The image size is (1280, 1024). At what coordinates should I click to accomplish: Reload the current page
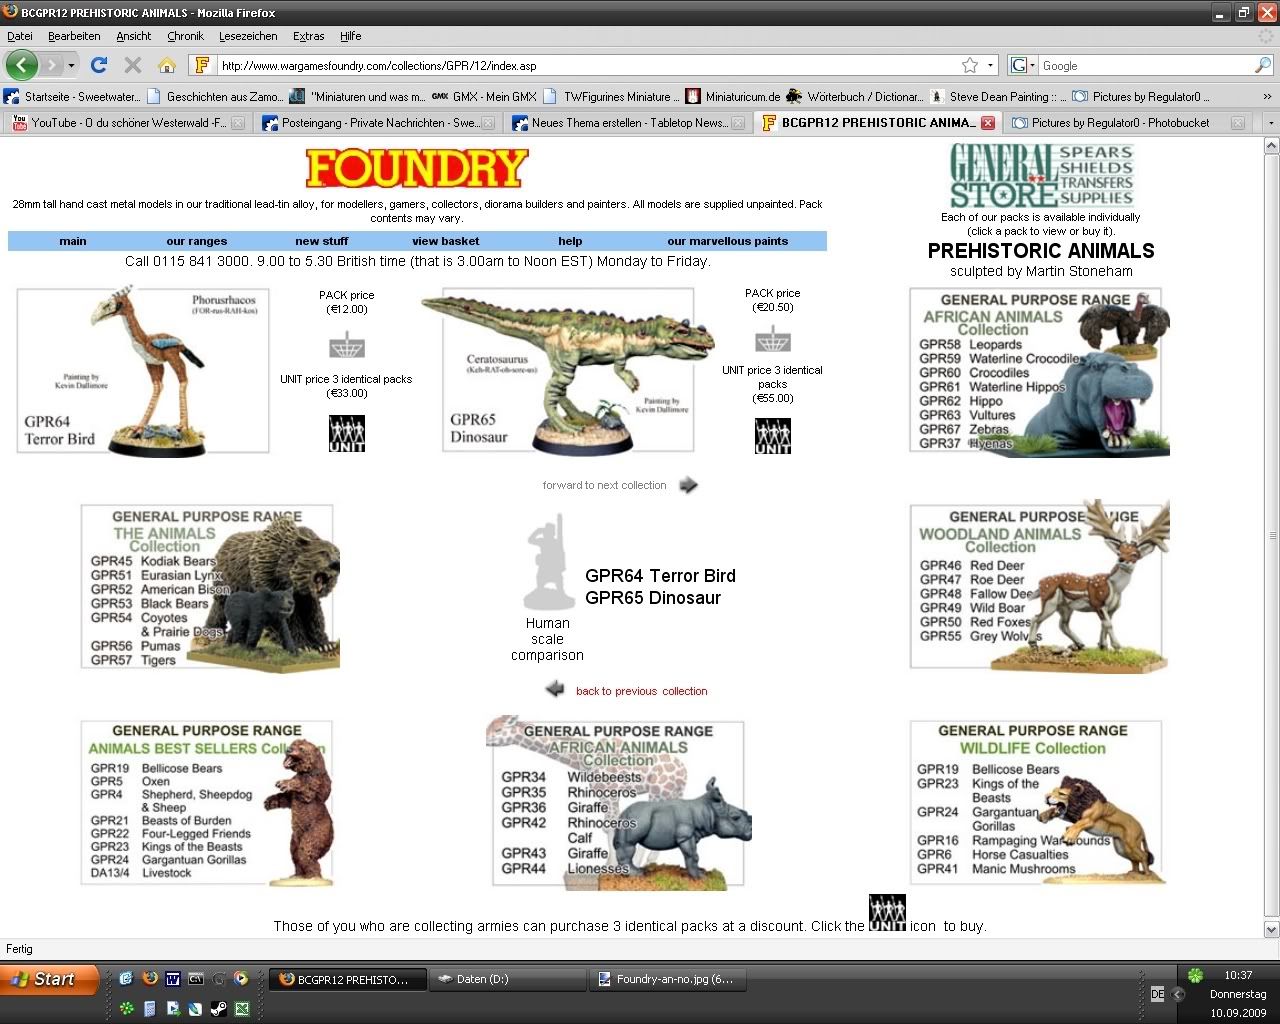click(x=98, y=65)
